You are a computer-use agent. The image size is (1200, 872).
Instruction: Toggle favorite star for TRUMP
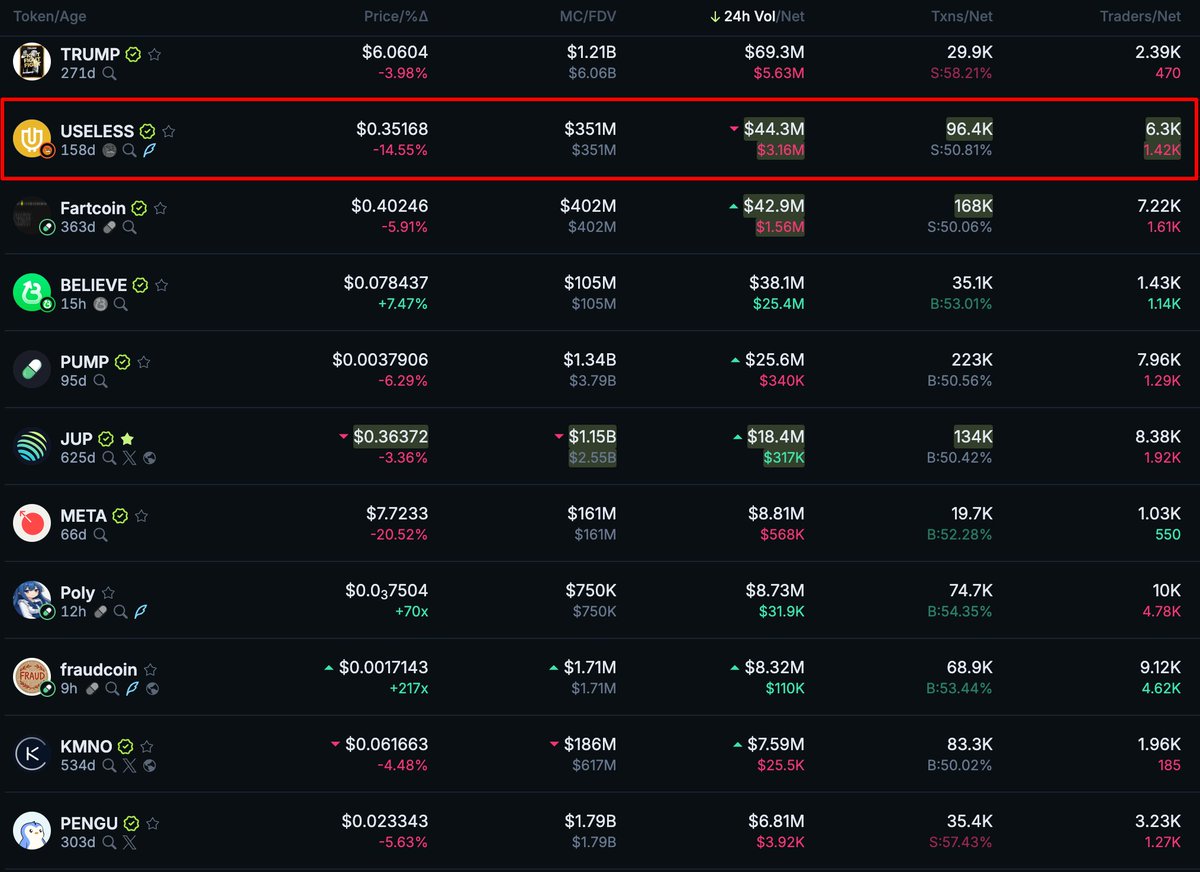click(154, 54)
